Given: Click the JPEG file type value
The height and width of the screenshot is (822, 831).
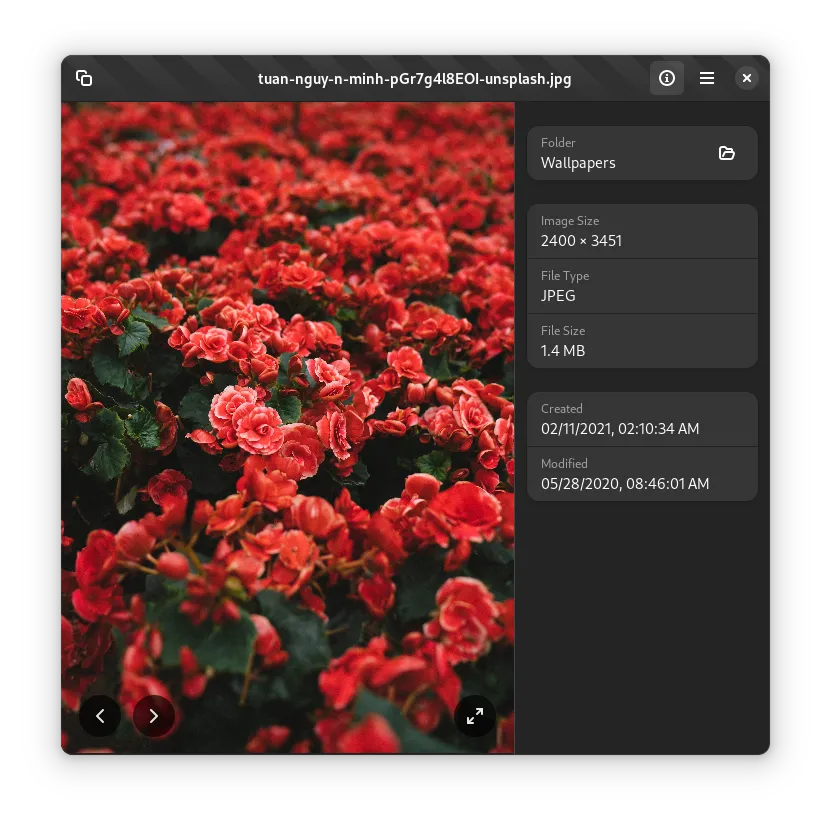Looking at the screenshot, I should point(558,296).
